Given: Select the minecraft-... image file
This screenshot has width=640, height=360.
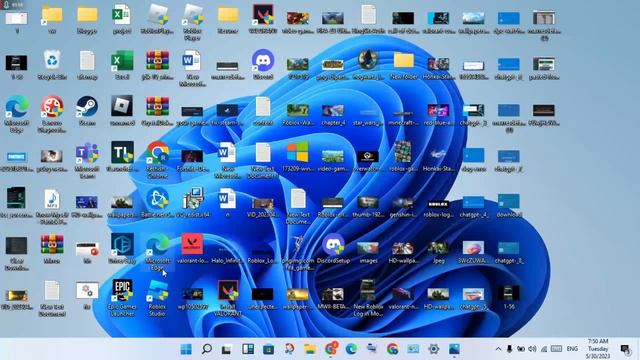Looking at the screenshot, I should pyautogui.click(x=404, y=117).
